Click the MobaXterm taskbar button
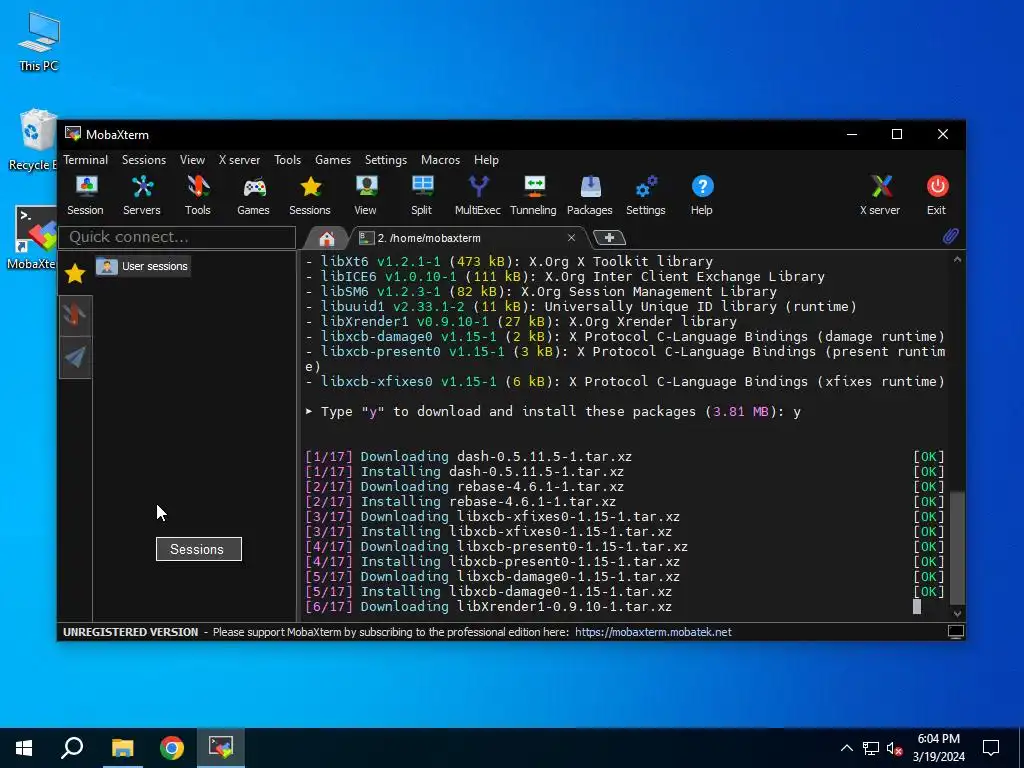Image resolution: width=1024 pixels, height=768 pixels. click(x=221, y=748)
